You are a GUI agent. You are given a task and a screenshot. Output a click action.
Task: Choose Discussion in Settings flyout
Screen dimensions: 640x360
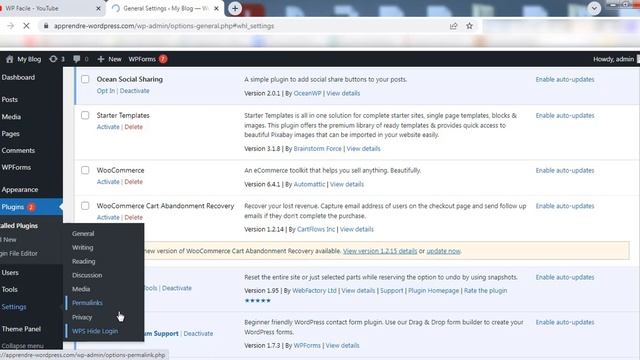[x=87, y=275]
